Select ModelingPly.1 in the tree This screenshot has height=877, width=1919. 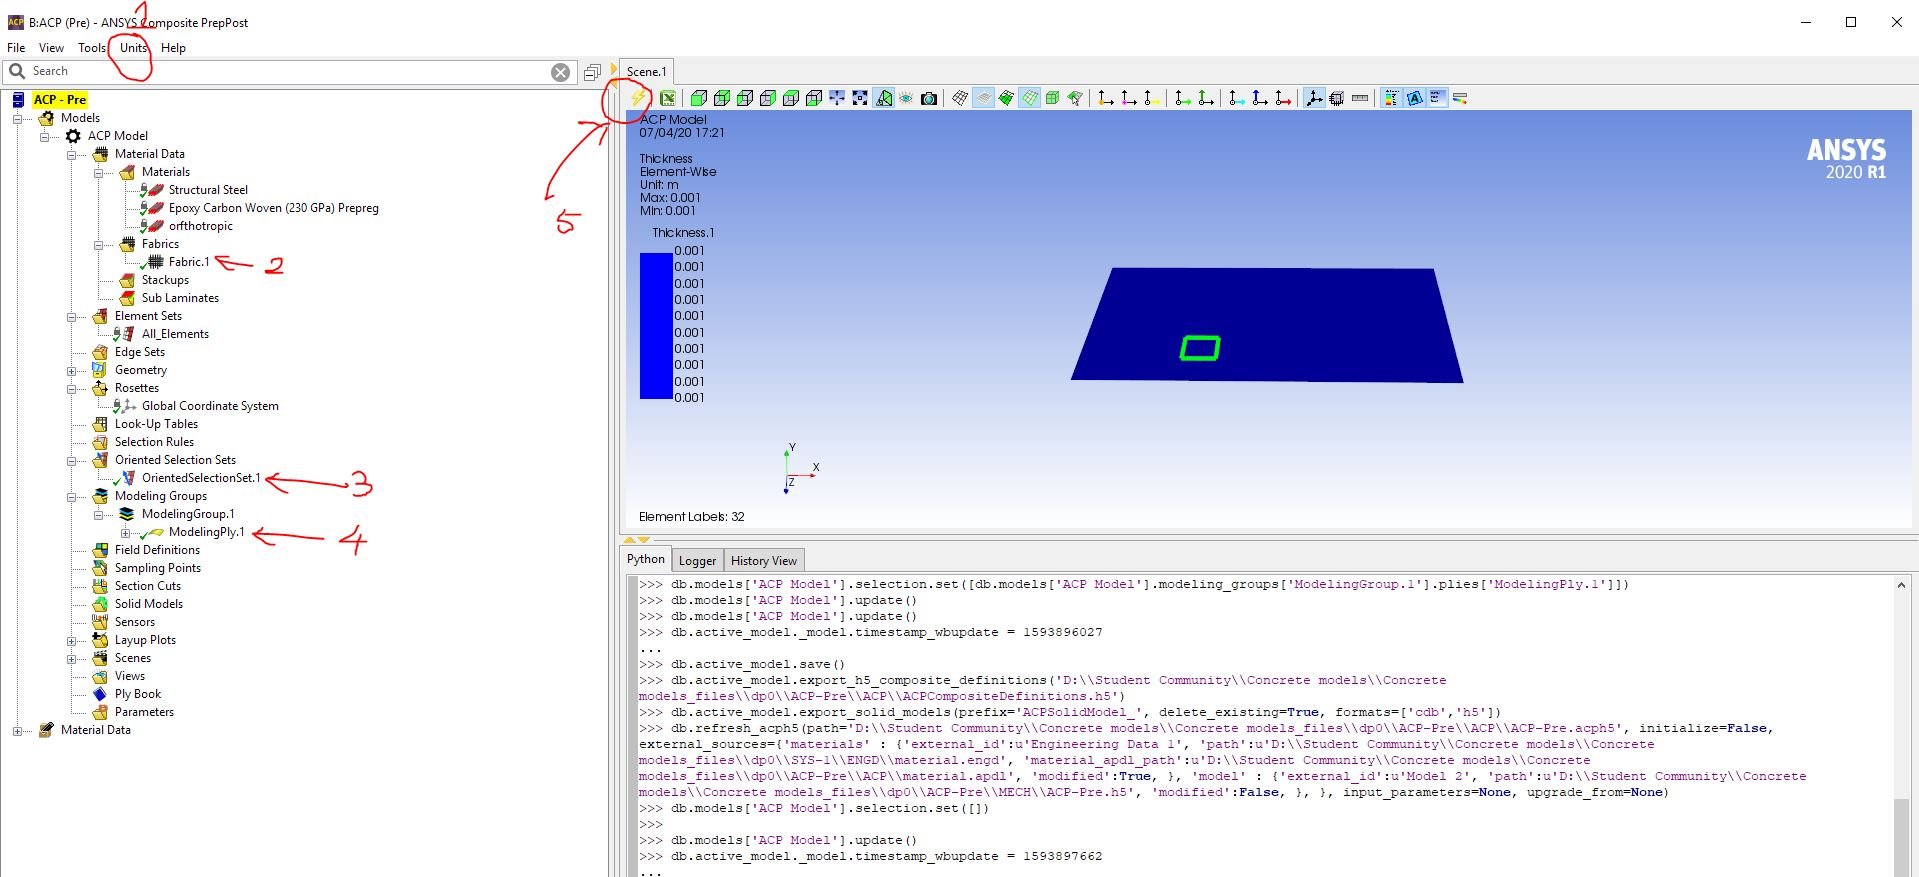(x=206, y=532)
